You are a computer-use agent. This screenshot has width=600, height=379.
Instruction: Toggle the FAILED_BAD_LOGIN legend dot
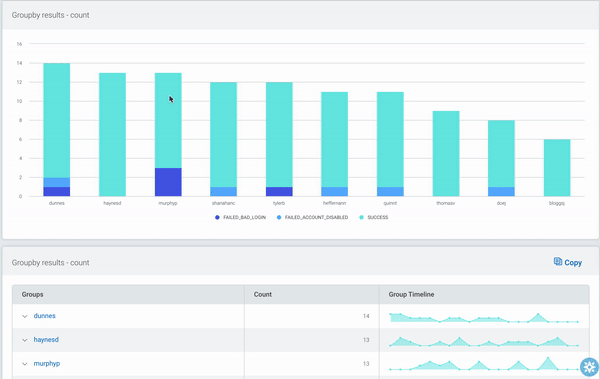[217, 217]
